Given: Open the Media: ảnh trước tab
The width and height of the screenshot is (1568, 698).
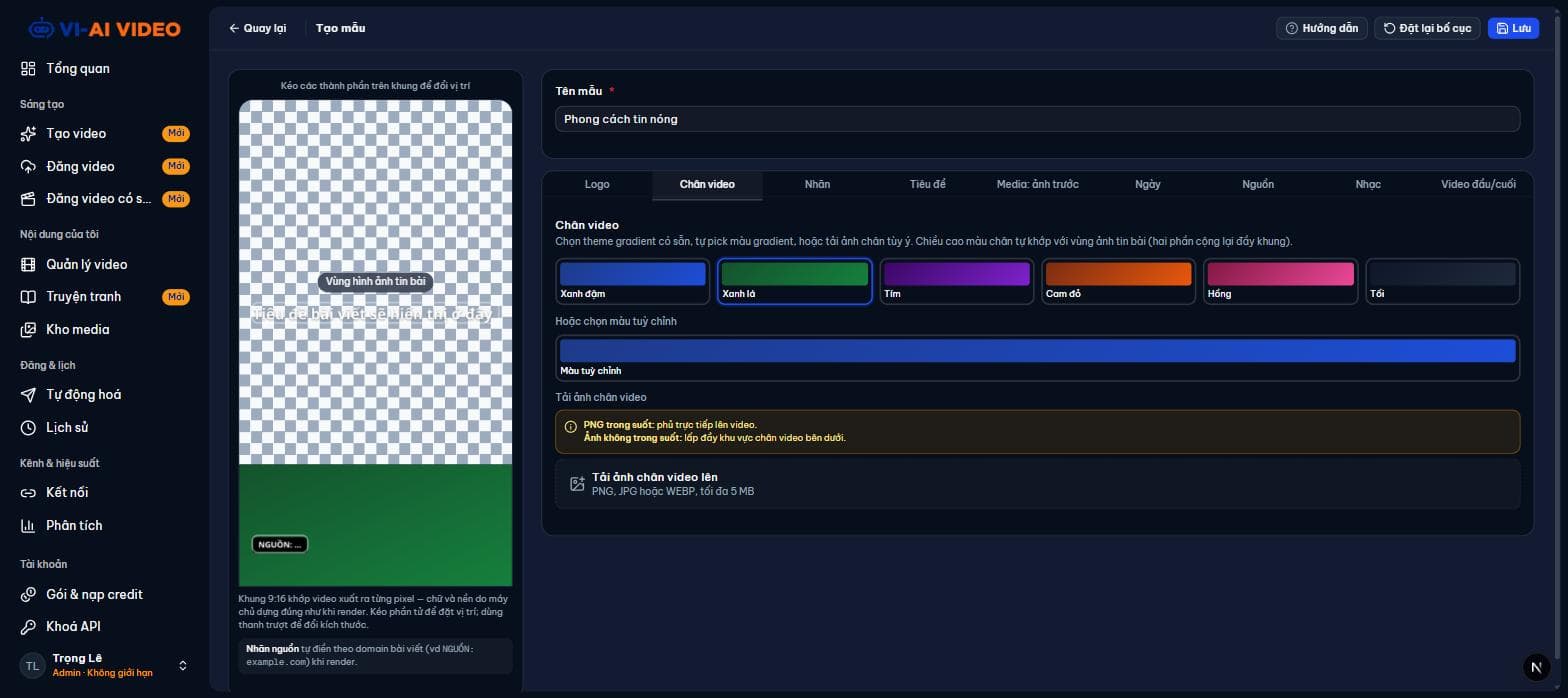Looking at the screenshot, I should click(1038, 185).
